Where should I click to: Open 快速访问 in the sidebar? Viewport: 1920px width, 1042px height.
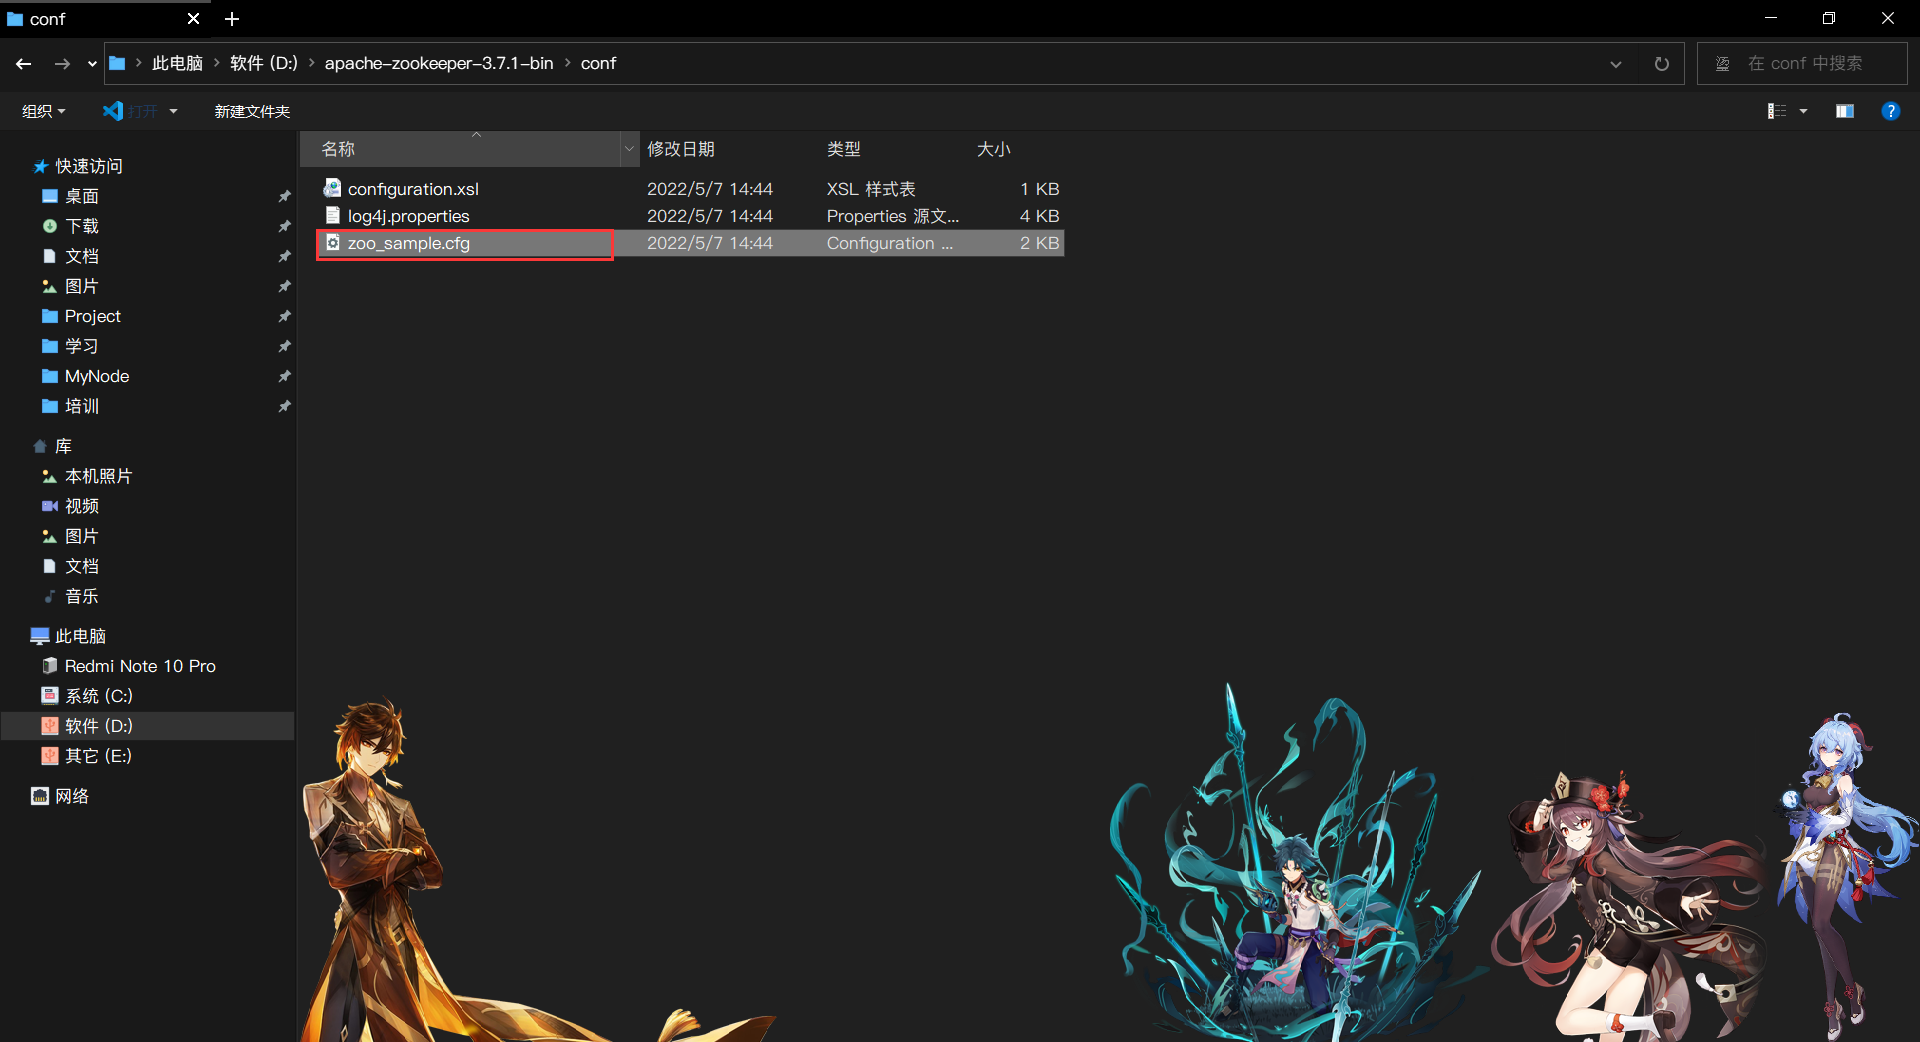pyautogui.click(x=88, y=166)
